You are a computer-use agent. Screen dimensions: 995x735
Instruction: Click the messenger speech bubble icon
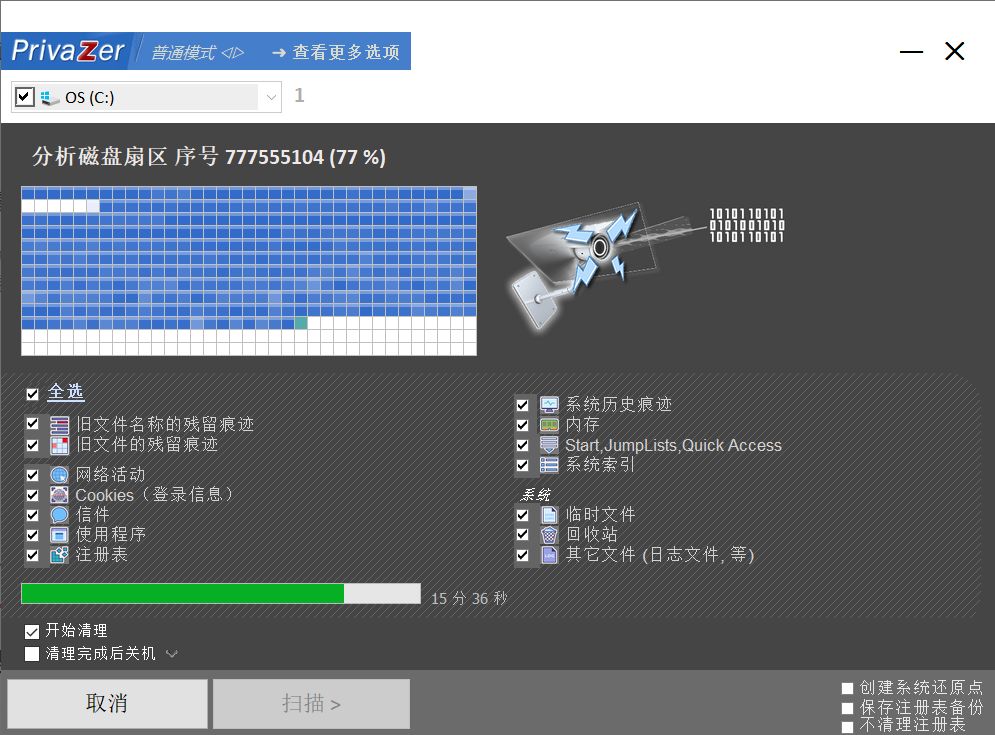click(x=59, y=515)
